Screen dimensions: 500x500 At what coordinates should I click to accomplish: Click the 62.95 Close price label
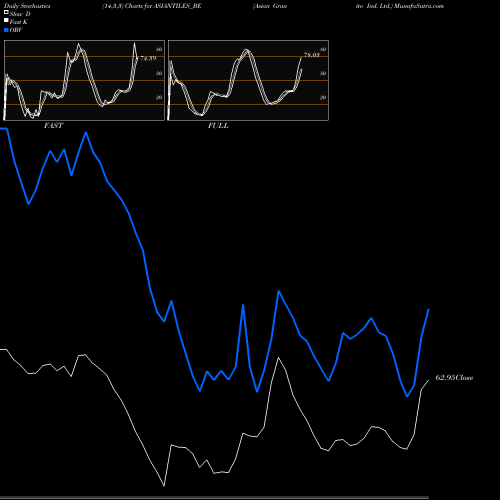tap(454, 378)
